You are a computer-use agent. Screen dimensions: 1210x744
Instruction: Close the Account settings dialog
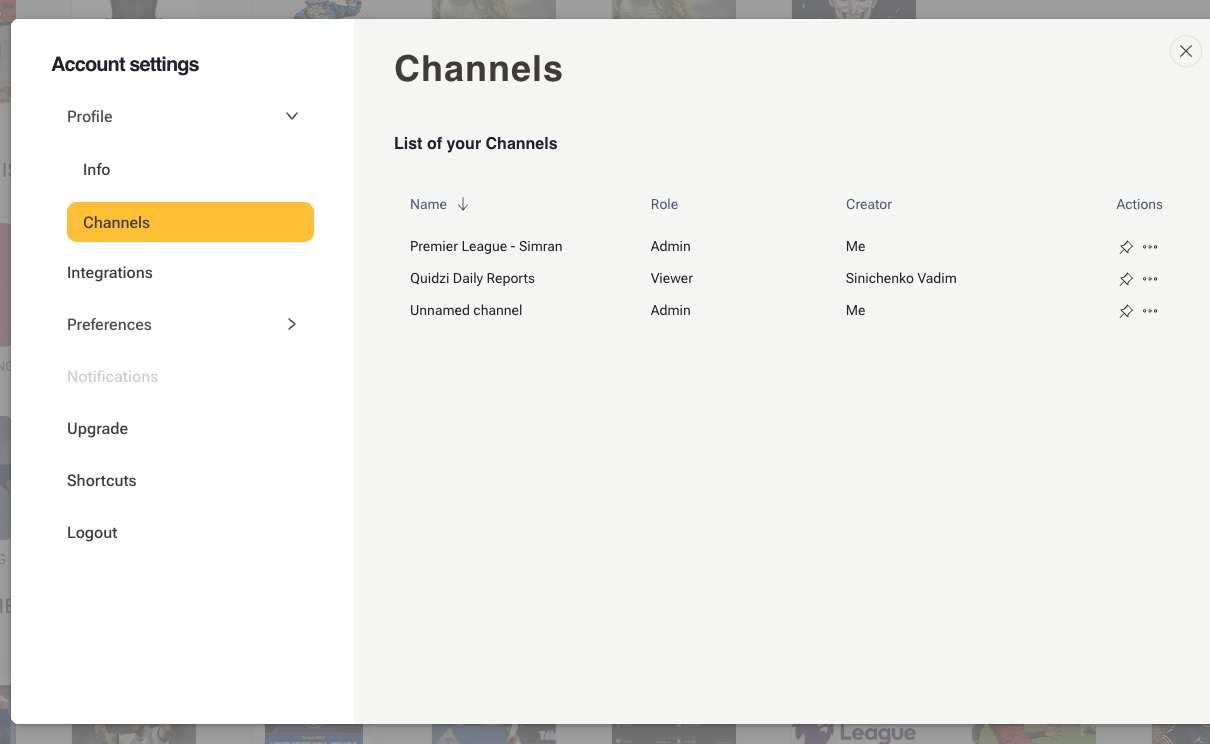(x=1185, y=51)
